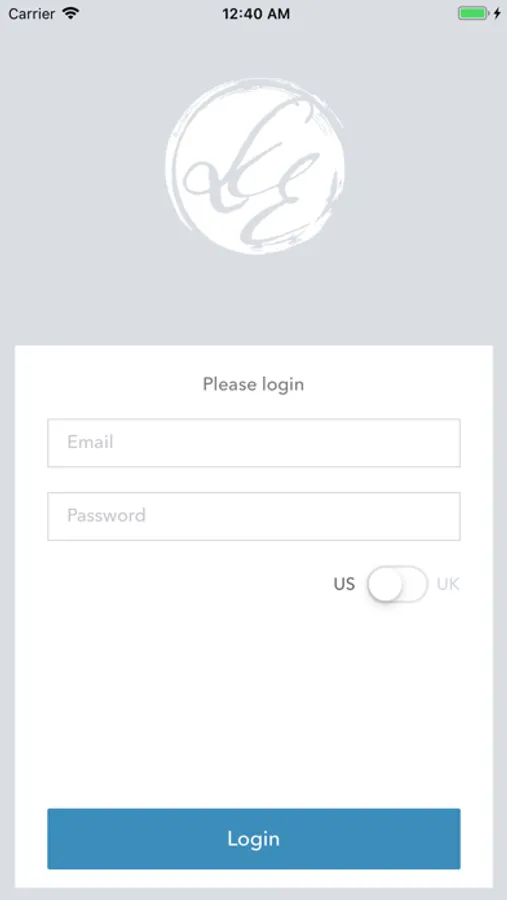Focus the Password input field
Image resolution: width=507 pixels, height=900 pixels.
point(254,516)
